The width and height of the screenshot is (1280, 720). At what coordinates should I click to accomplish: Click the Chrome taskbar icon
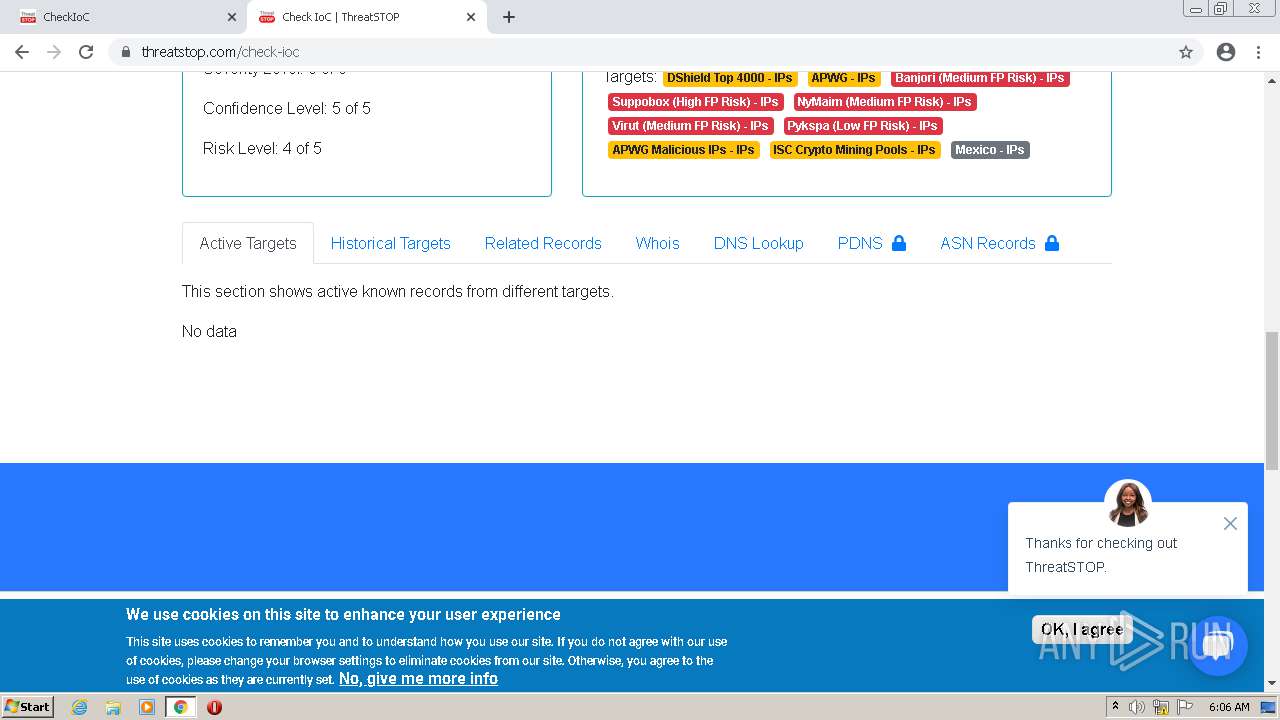[x=180, y=707]
